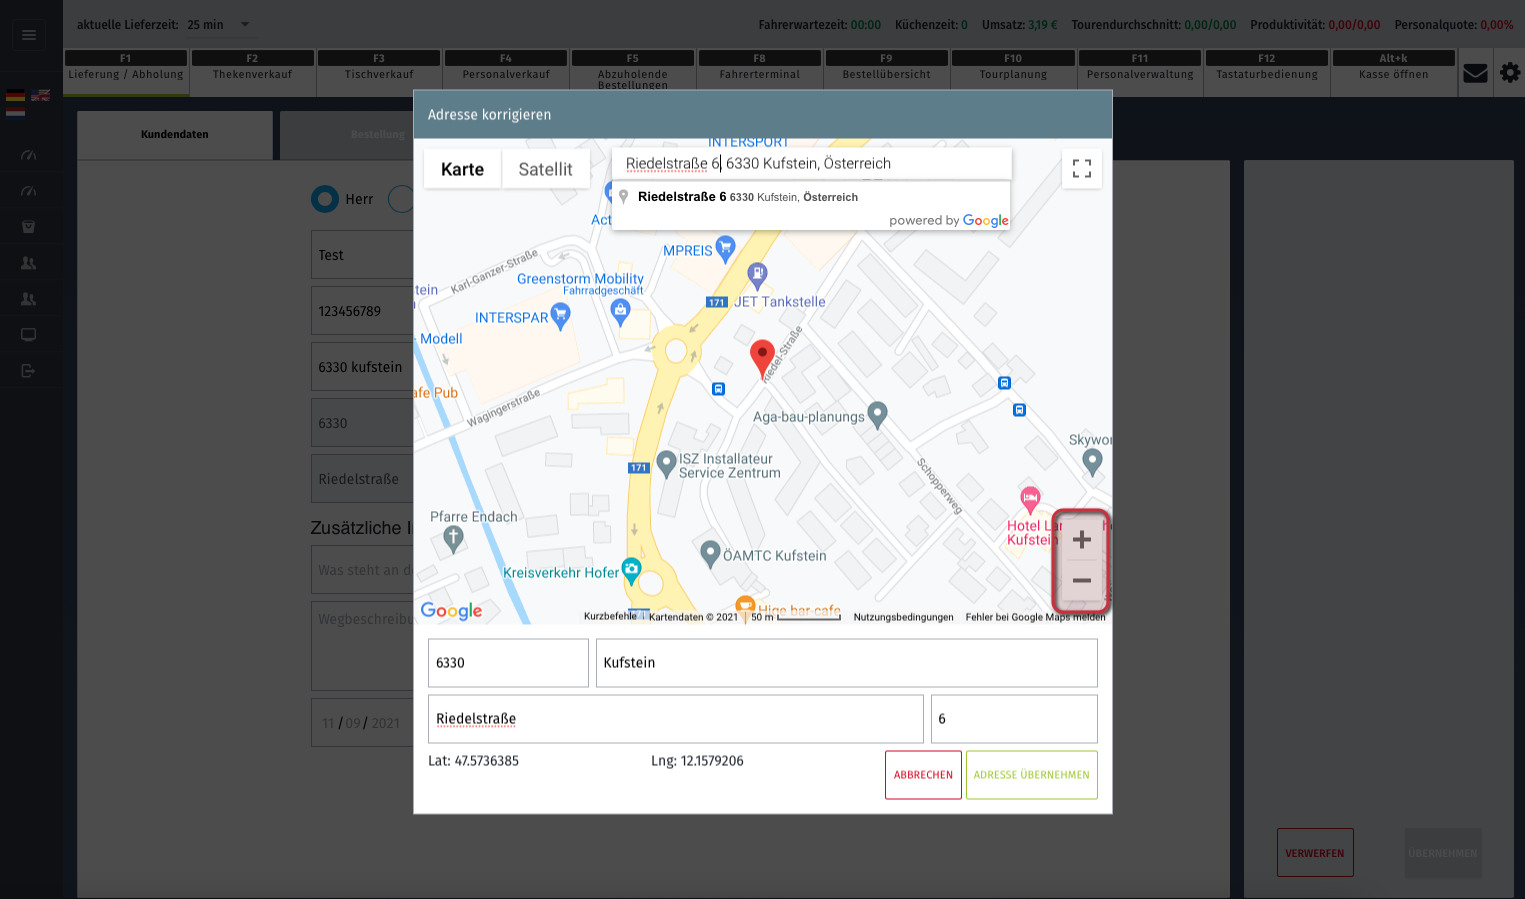The image size is (1525, 899).
Task: Click the Skyworx map pin
Action: click(x=1092, y=461)
